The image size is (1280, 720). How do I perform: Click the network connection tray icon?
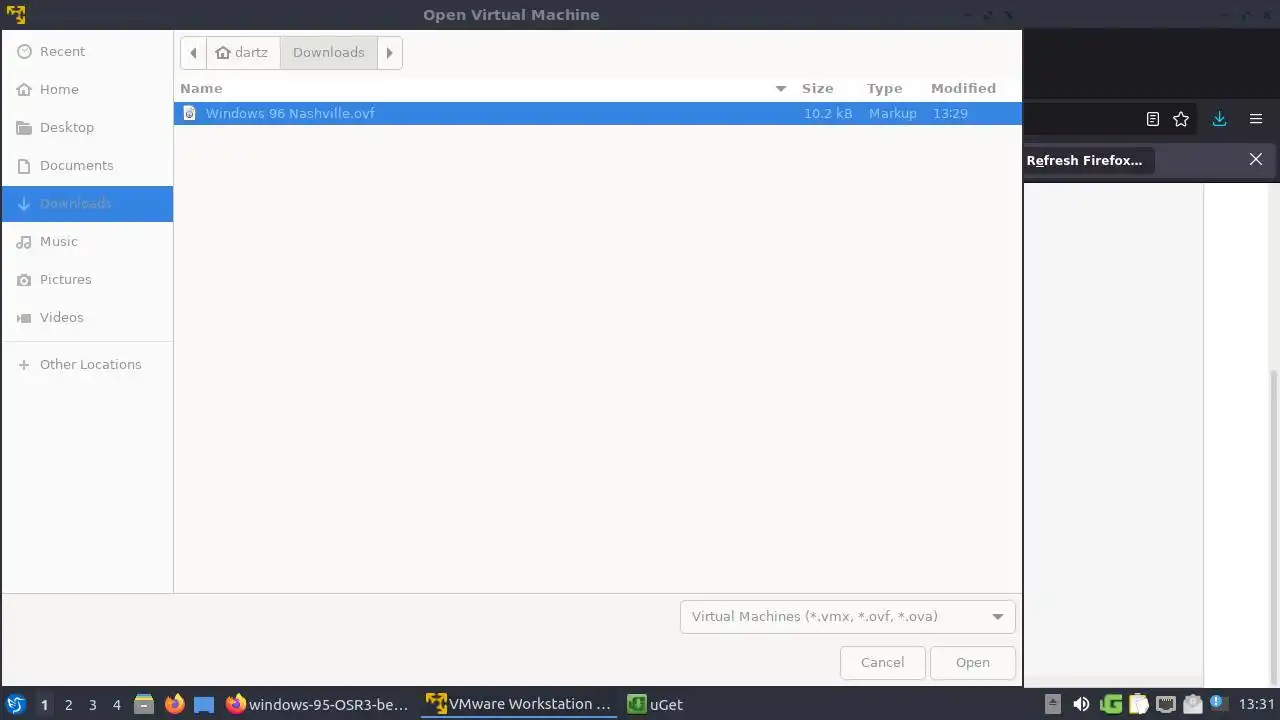pos(1165,704)
